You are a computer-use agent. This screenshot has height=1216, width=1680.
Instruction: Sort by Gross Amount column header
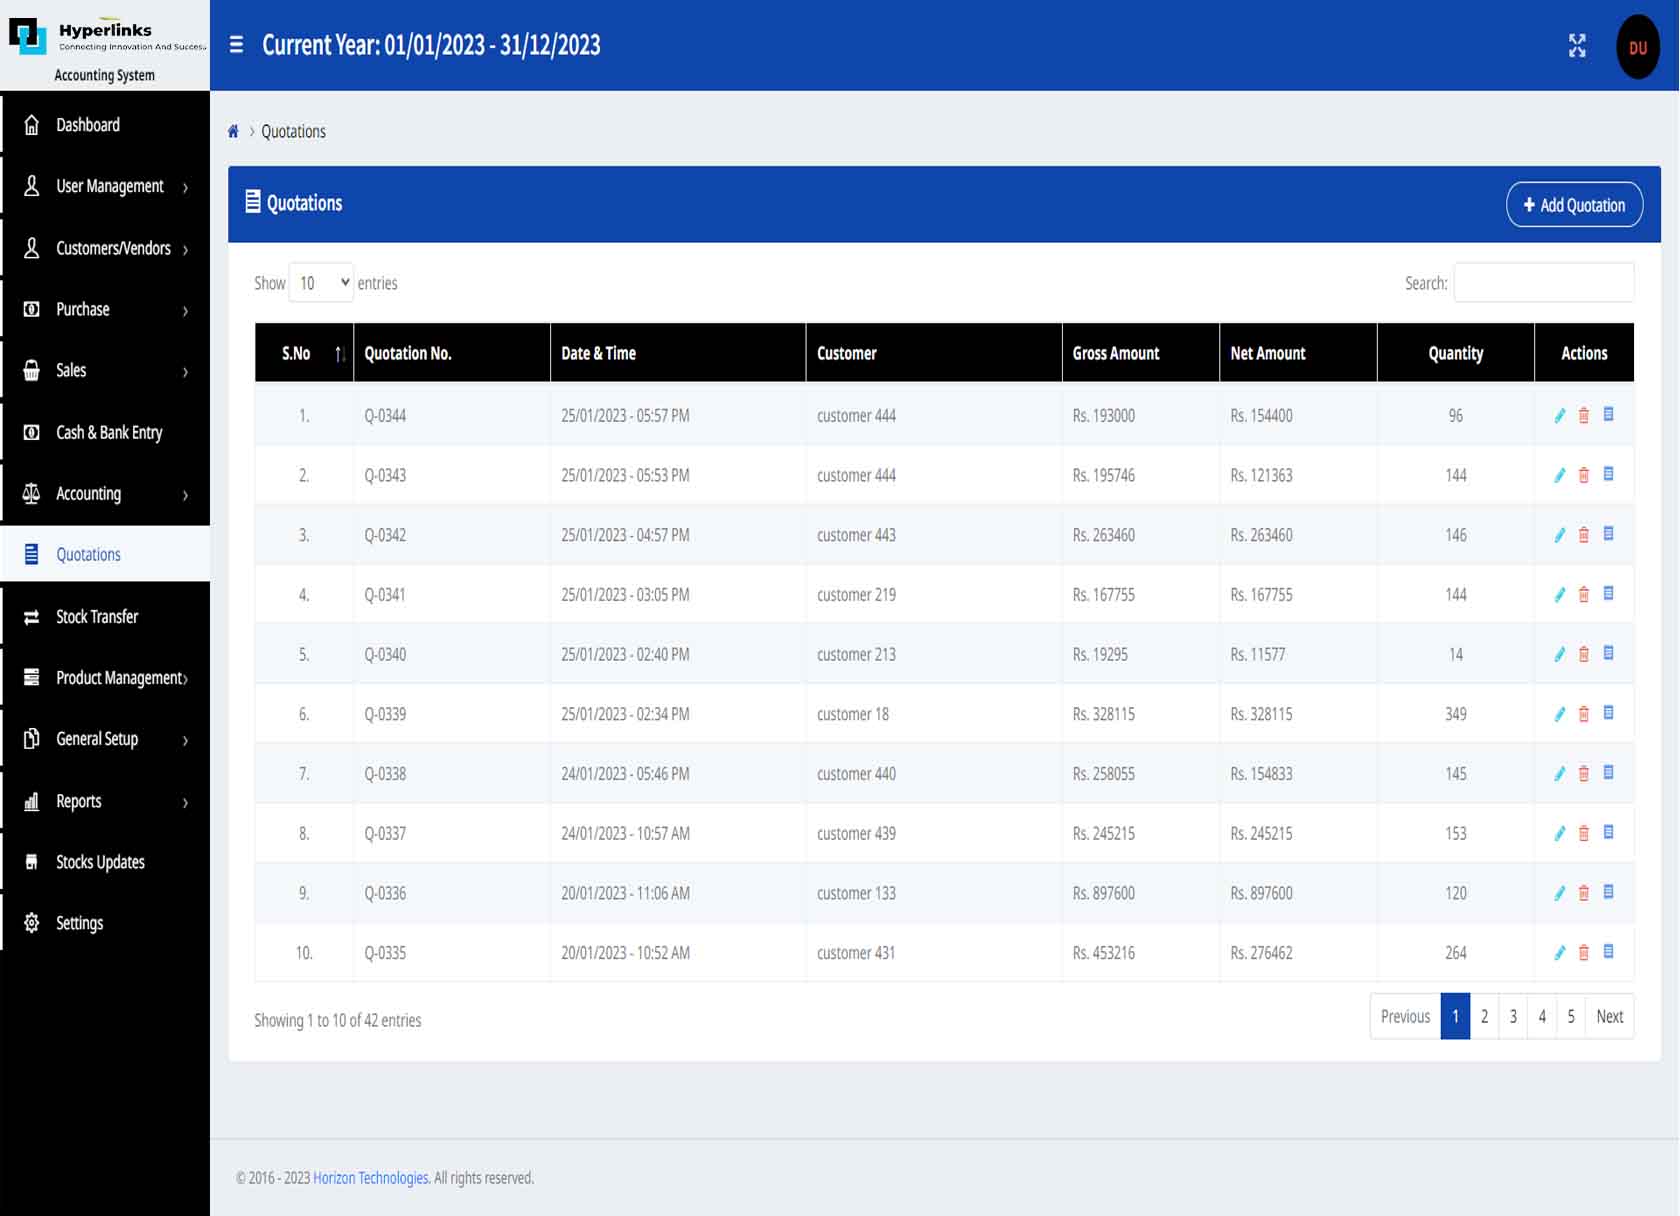[x=1141, y=353]
